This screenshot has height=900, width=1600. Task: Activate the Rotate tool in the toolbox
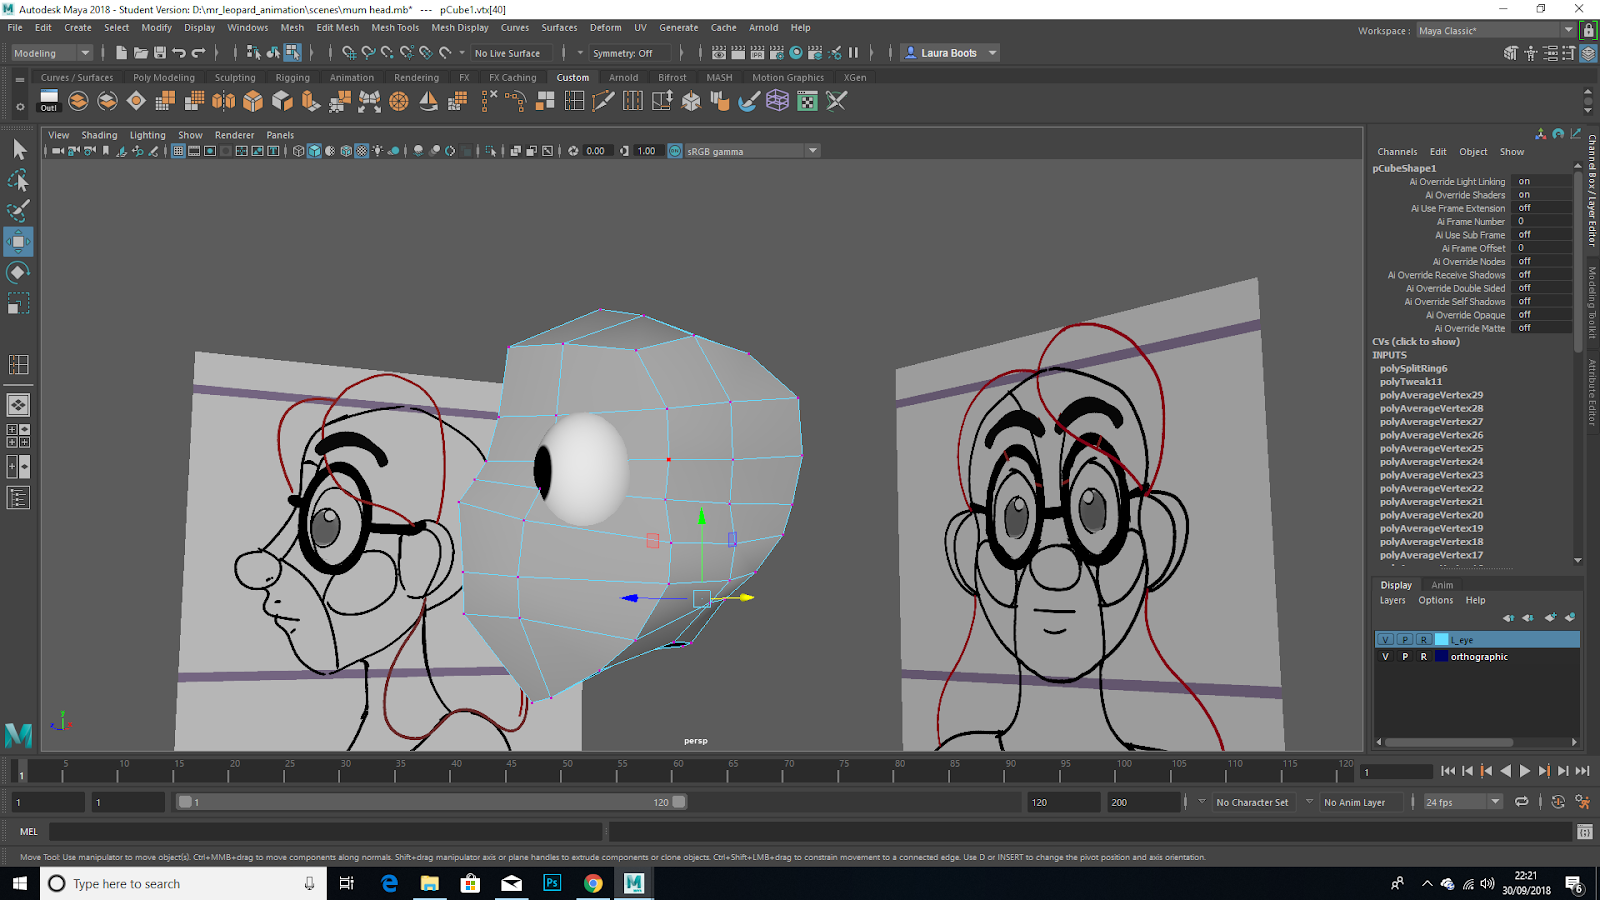18,272
